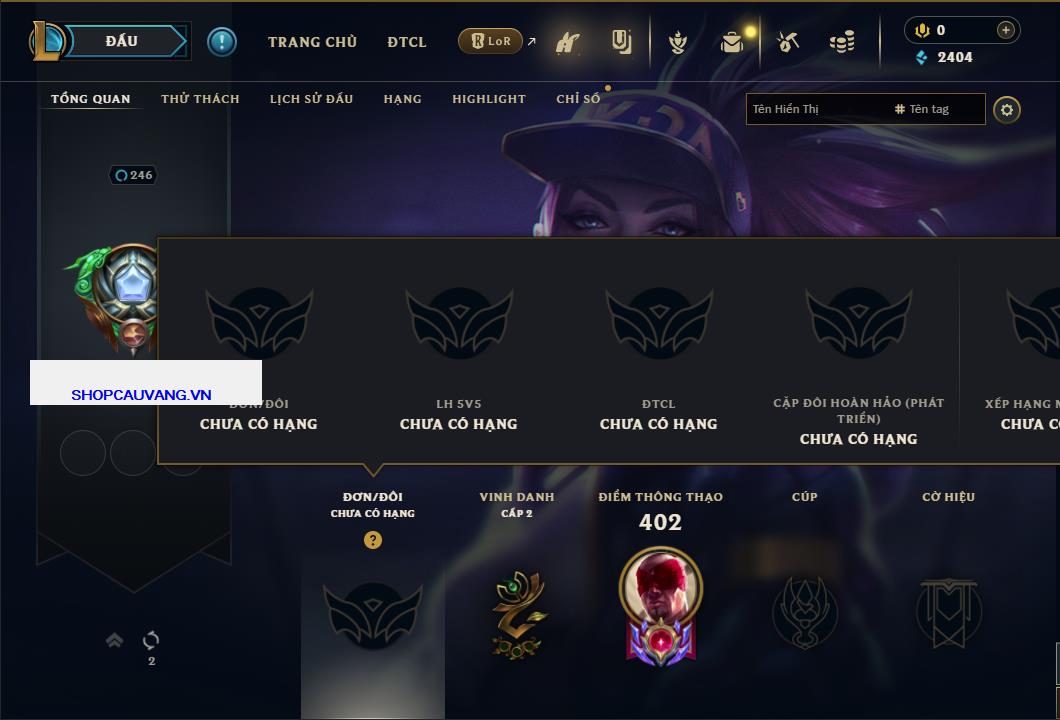Open the ĐTCL menu item
This screenshot has height=720, width=1060.
click(407, 42)
